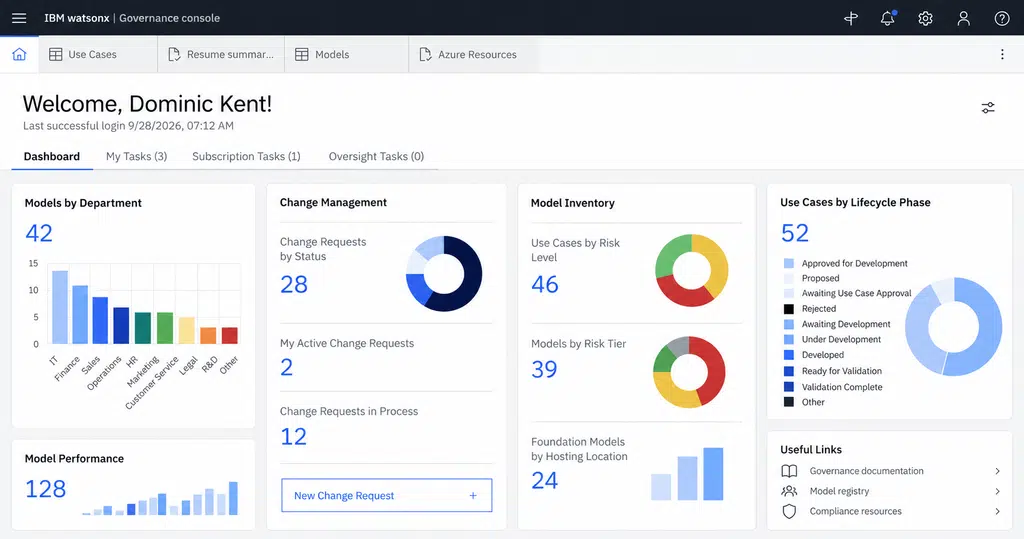Click the Awaiting Development legend entry
The height and width of the screenshot is (539, 1024).
pyautogui.click(x=837, y=324)
